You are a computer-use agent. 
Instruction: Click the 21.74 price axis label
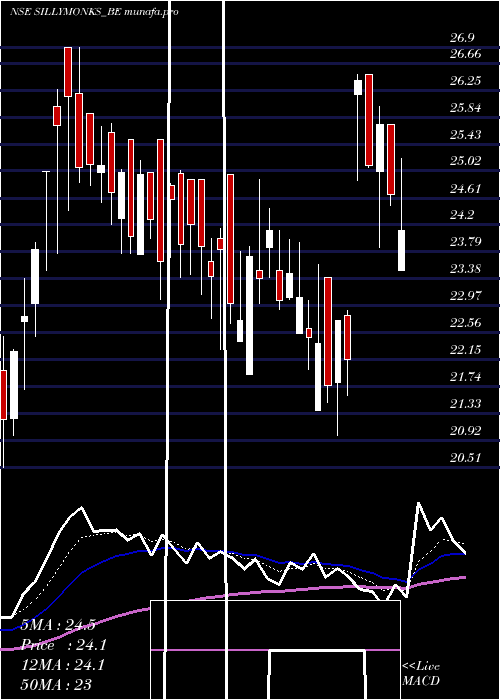coord(465,377)
